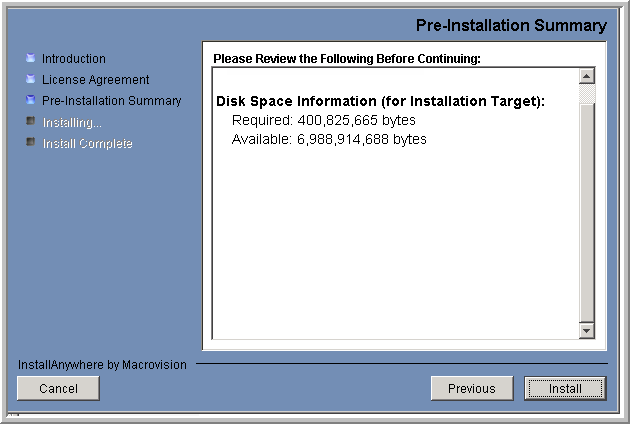The height and width of the screenshot is (424, 630).
Task: Cancel the installation
Action: [x=58, y=389]
